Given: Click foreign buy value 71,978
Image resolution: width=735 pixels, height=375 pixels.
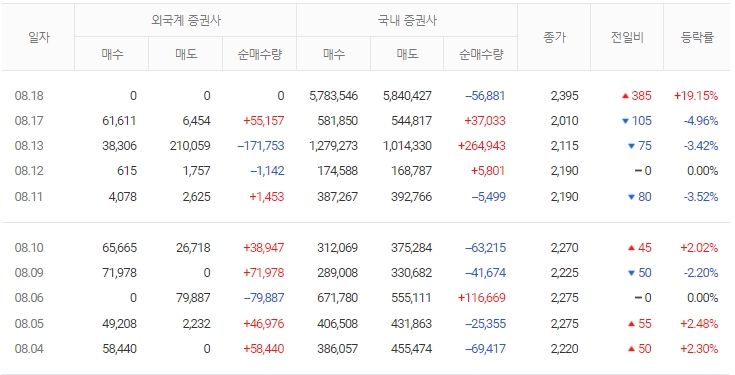Looking at the screenshot, I should pos(119,273).
